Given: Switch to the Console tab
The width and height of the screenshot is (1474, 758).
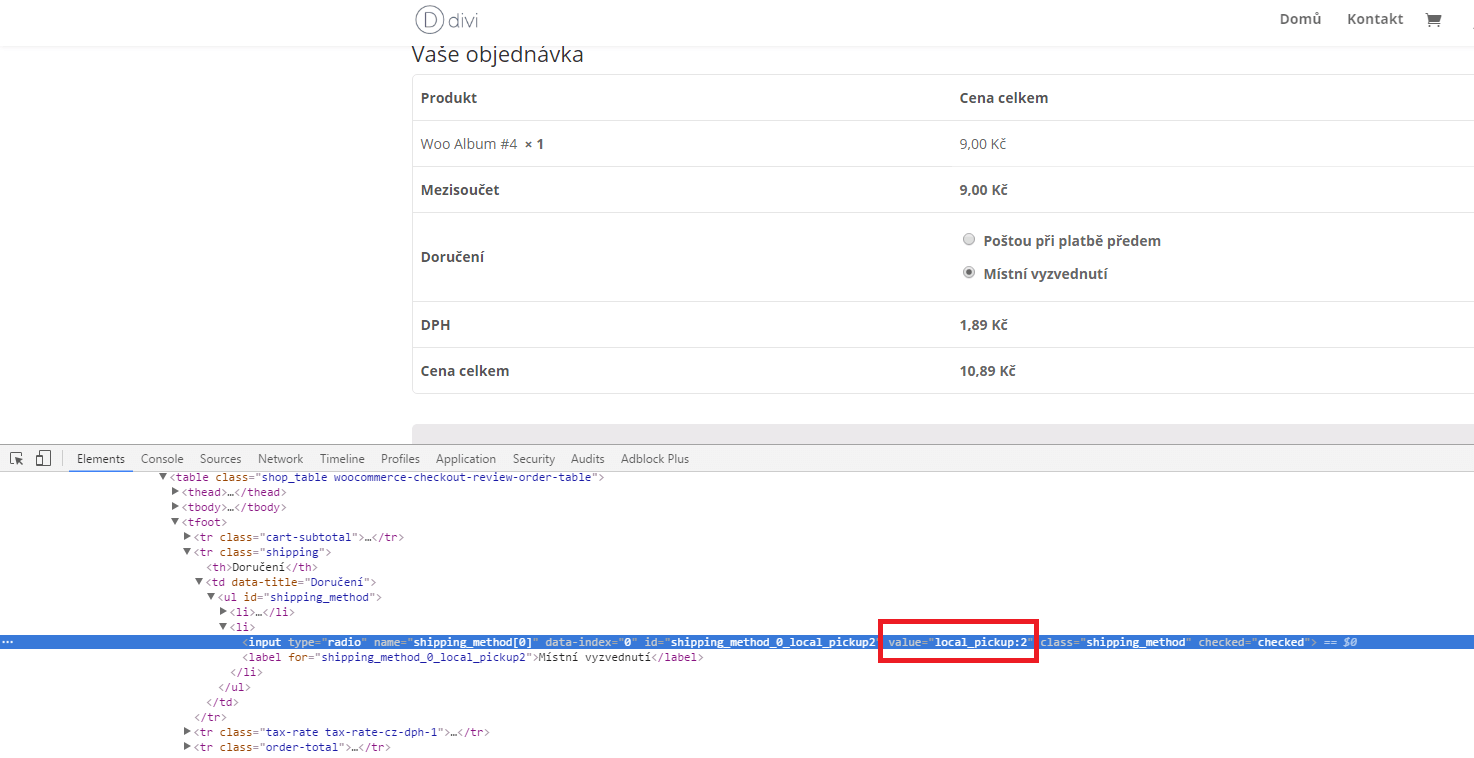Looking at the screenshot, I should tap(162, 458).
